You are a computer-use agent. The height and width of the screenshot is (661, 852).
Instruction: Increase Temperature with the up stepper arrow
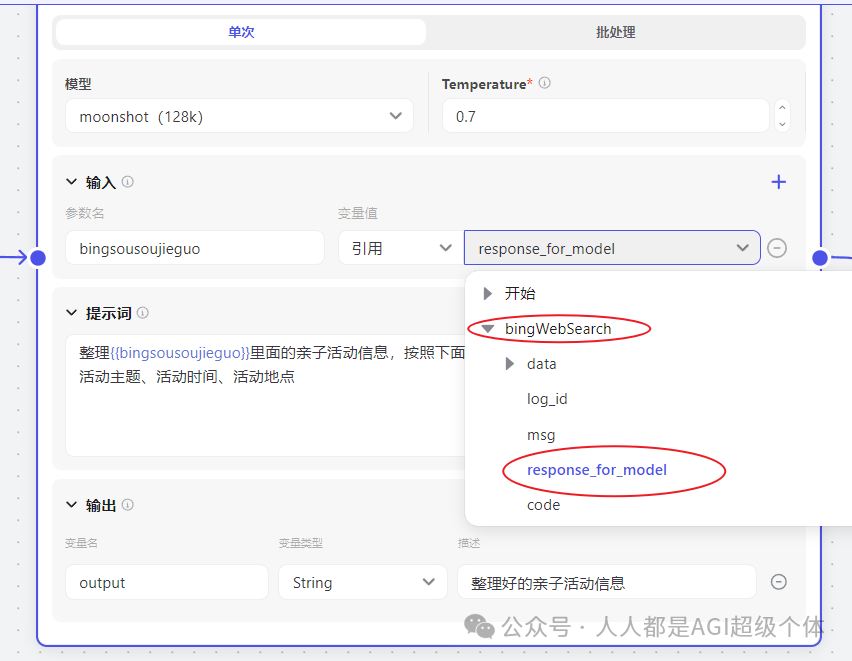[782, 108]
